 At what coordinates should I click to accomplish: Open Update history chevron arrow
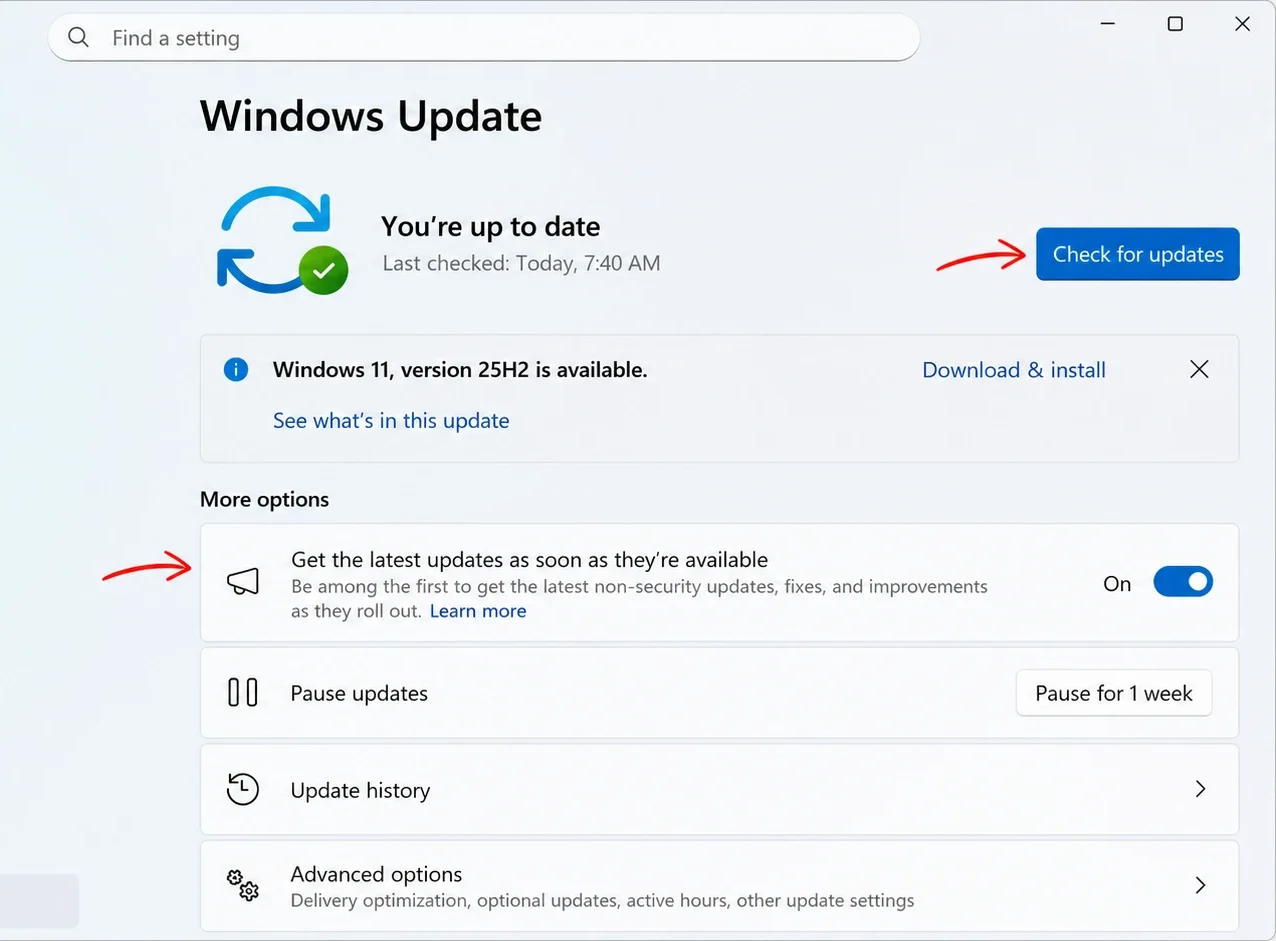(1201, 789)
